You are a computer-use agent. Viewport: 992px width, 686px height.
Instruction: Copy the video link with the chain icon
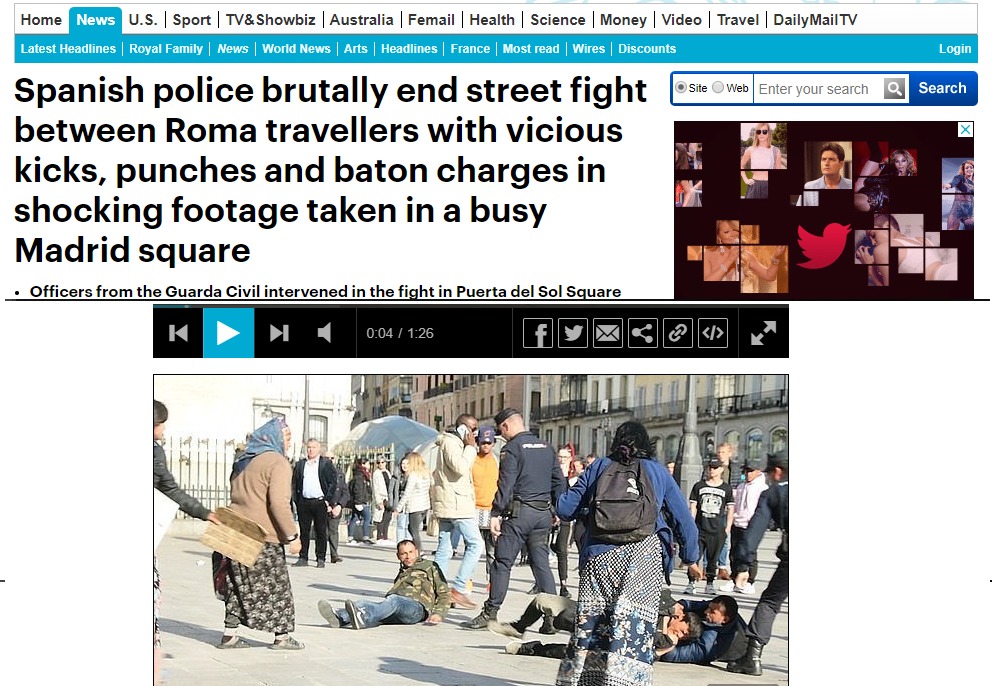click(x=678, y=333)
